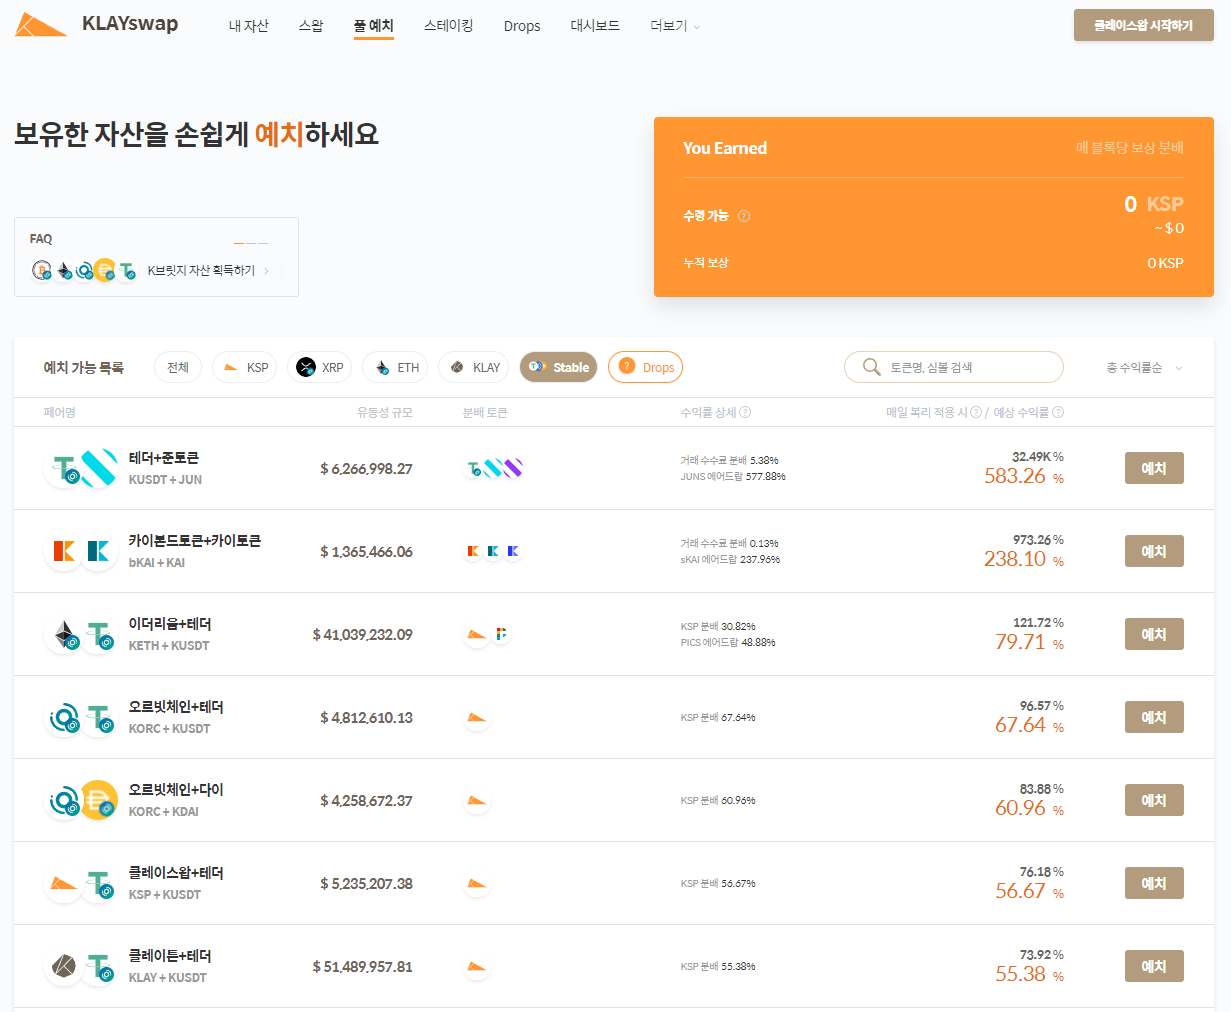Click 예치 for the bKAI + KAI pool
The image size is (1231, 1012).
1154,551
